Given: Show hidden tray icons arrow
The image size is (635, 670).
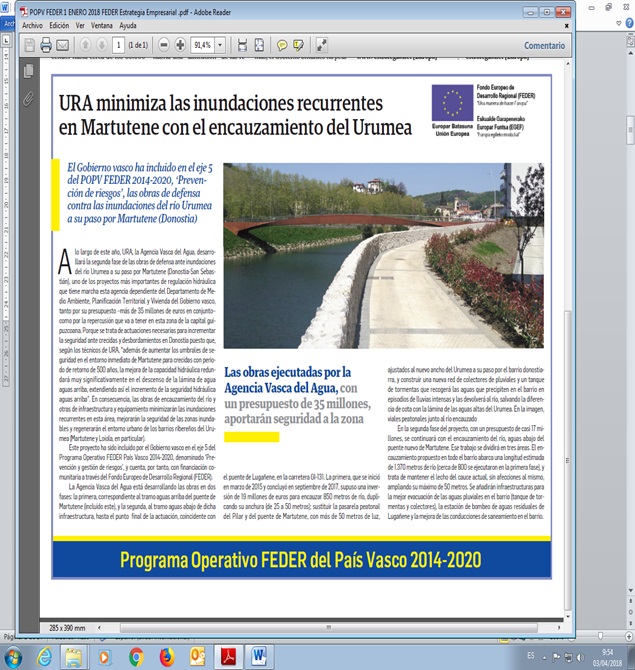Looking at the screenshot, I should 544,658.
